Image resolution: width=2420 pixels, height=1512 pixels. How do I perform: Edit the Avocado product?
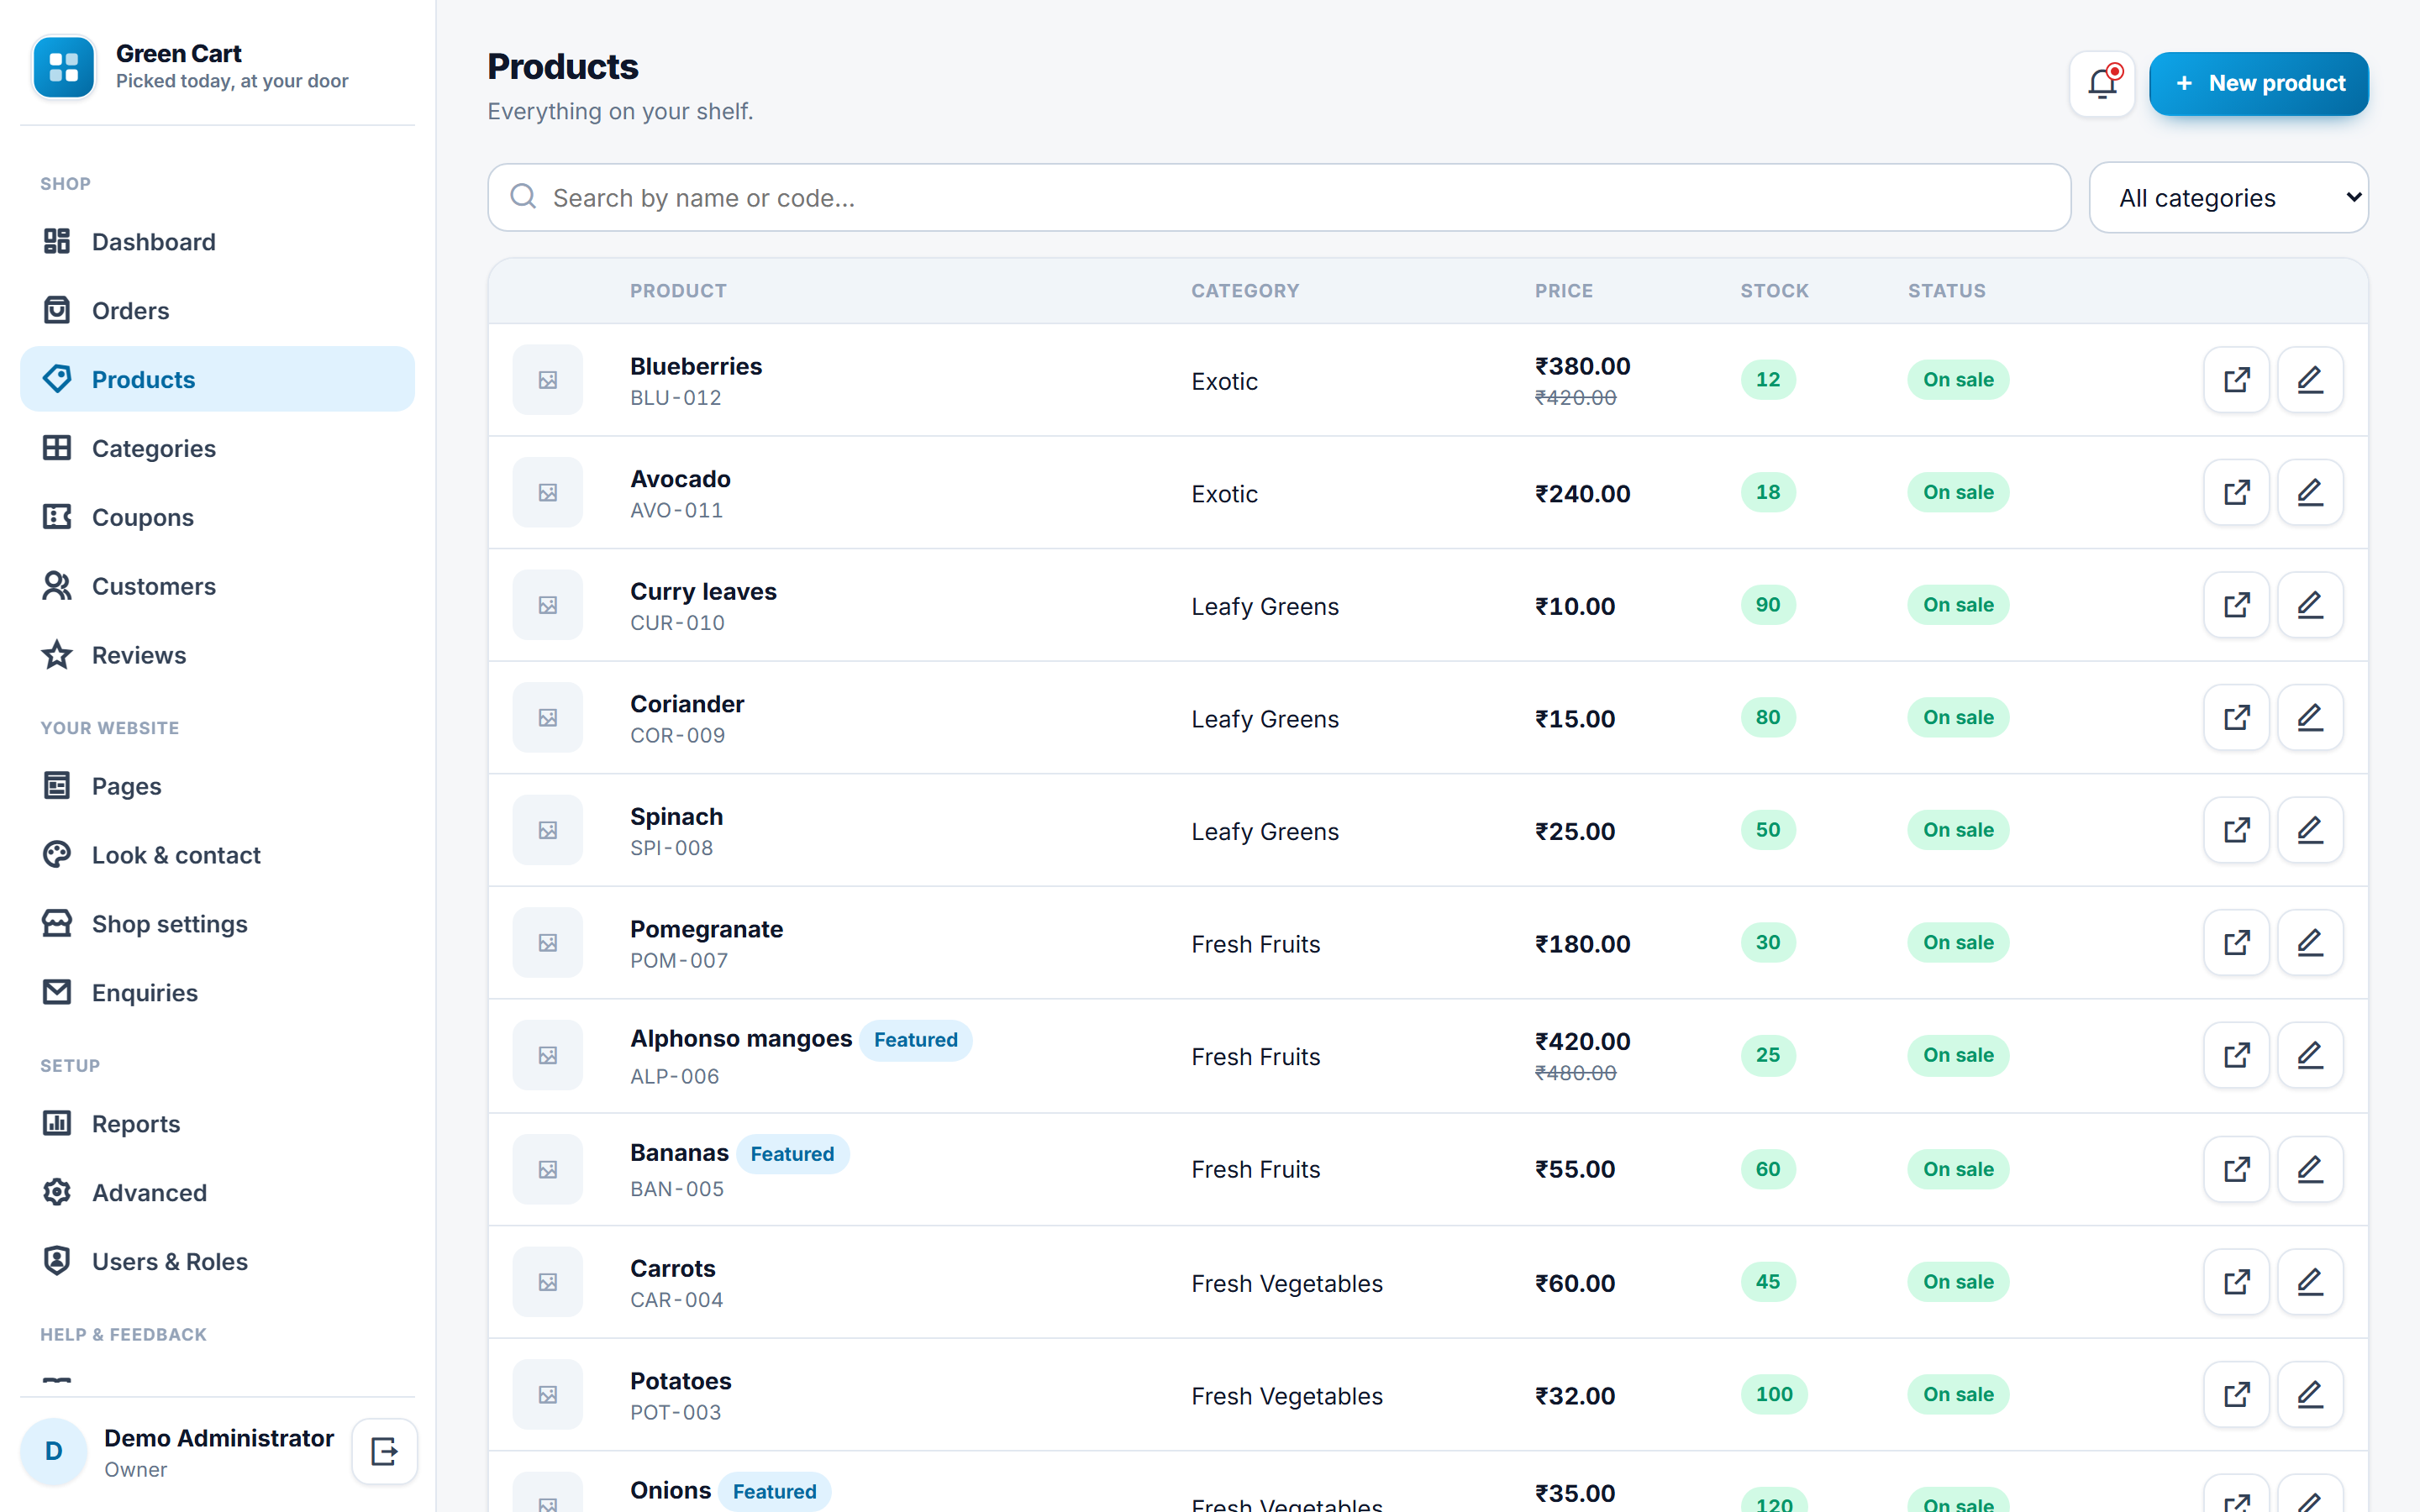coord(2310,492)
